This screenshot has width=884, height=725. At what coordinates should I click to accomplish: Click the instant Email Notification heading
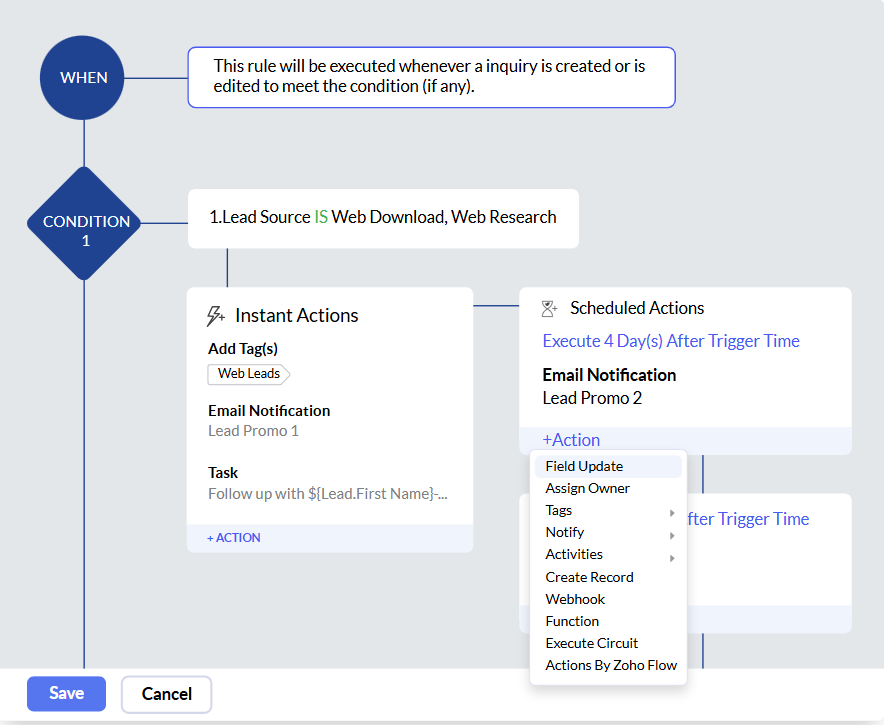269,410
